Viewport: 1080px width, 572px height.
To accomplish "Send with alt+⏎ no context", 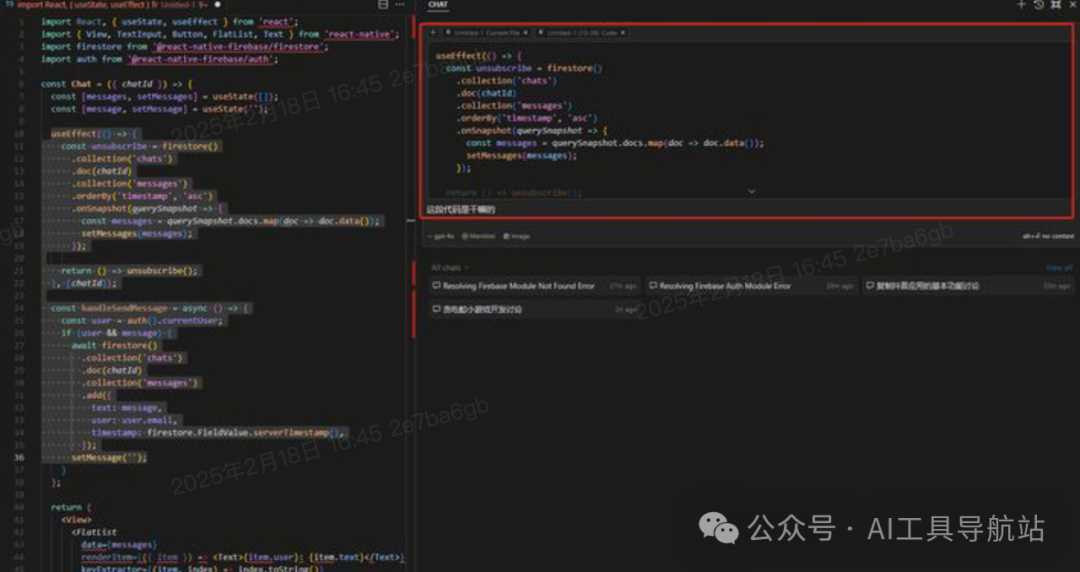I will 1048,236.
